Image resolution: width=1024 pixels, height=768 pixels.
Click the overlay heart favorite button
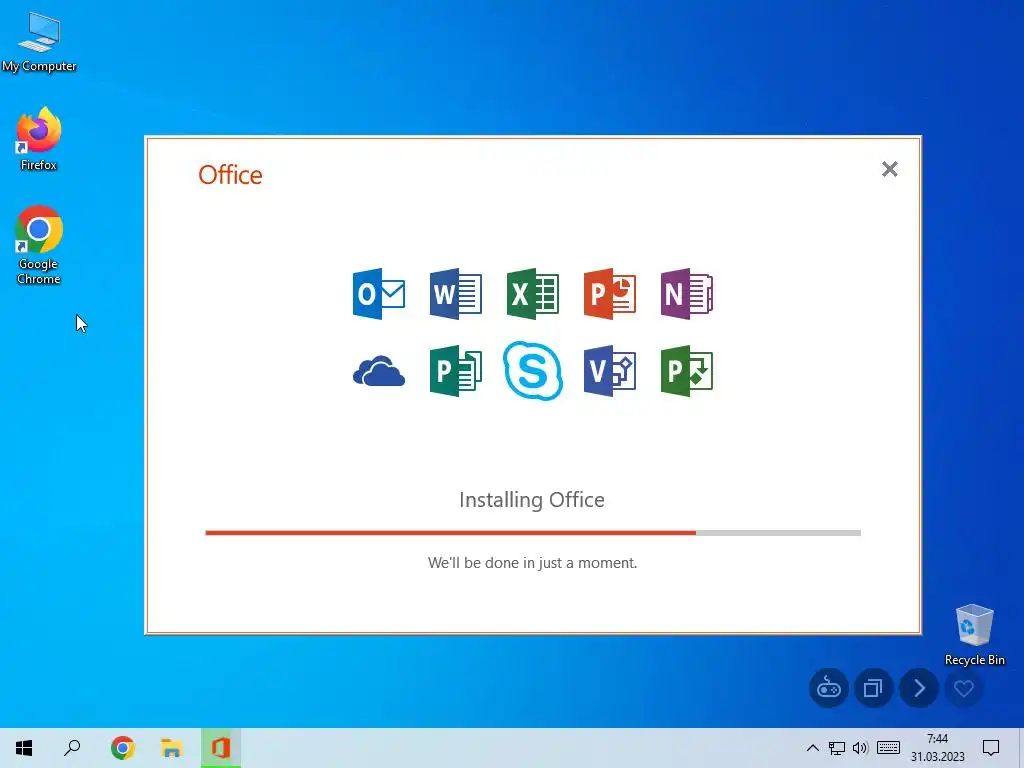[x=964, y=688]
